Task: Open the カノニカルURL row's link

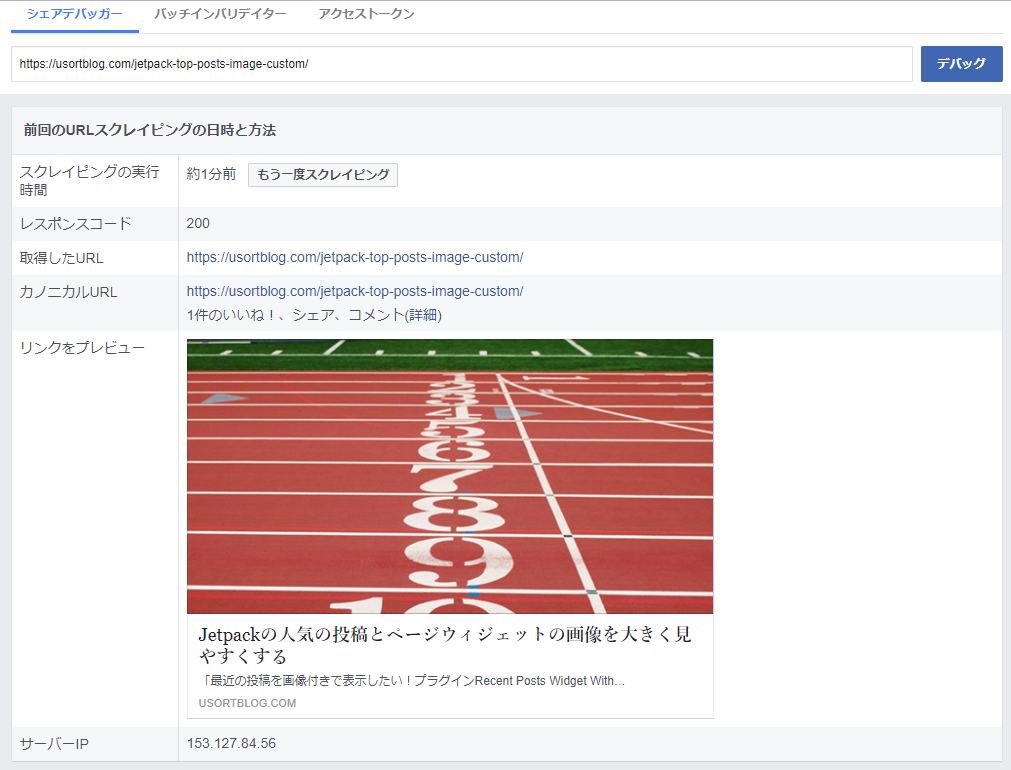Action: pyautogui.click(x=355, y=291)
